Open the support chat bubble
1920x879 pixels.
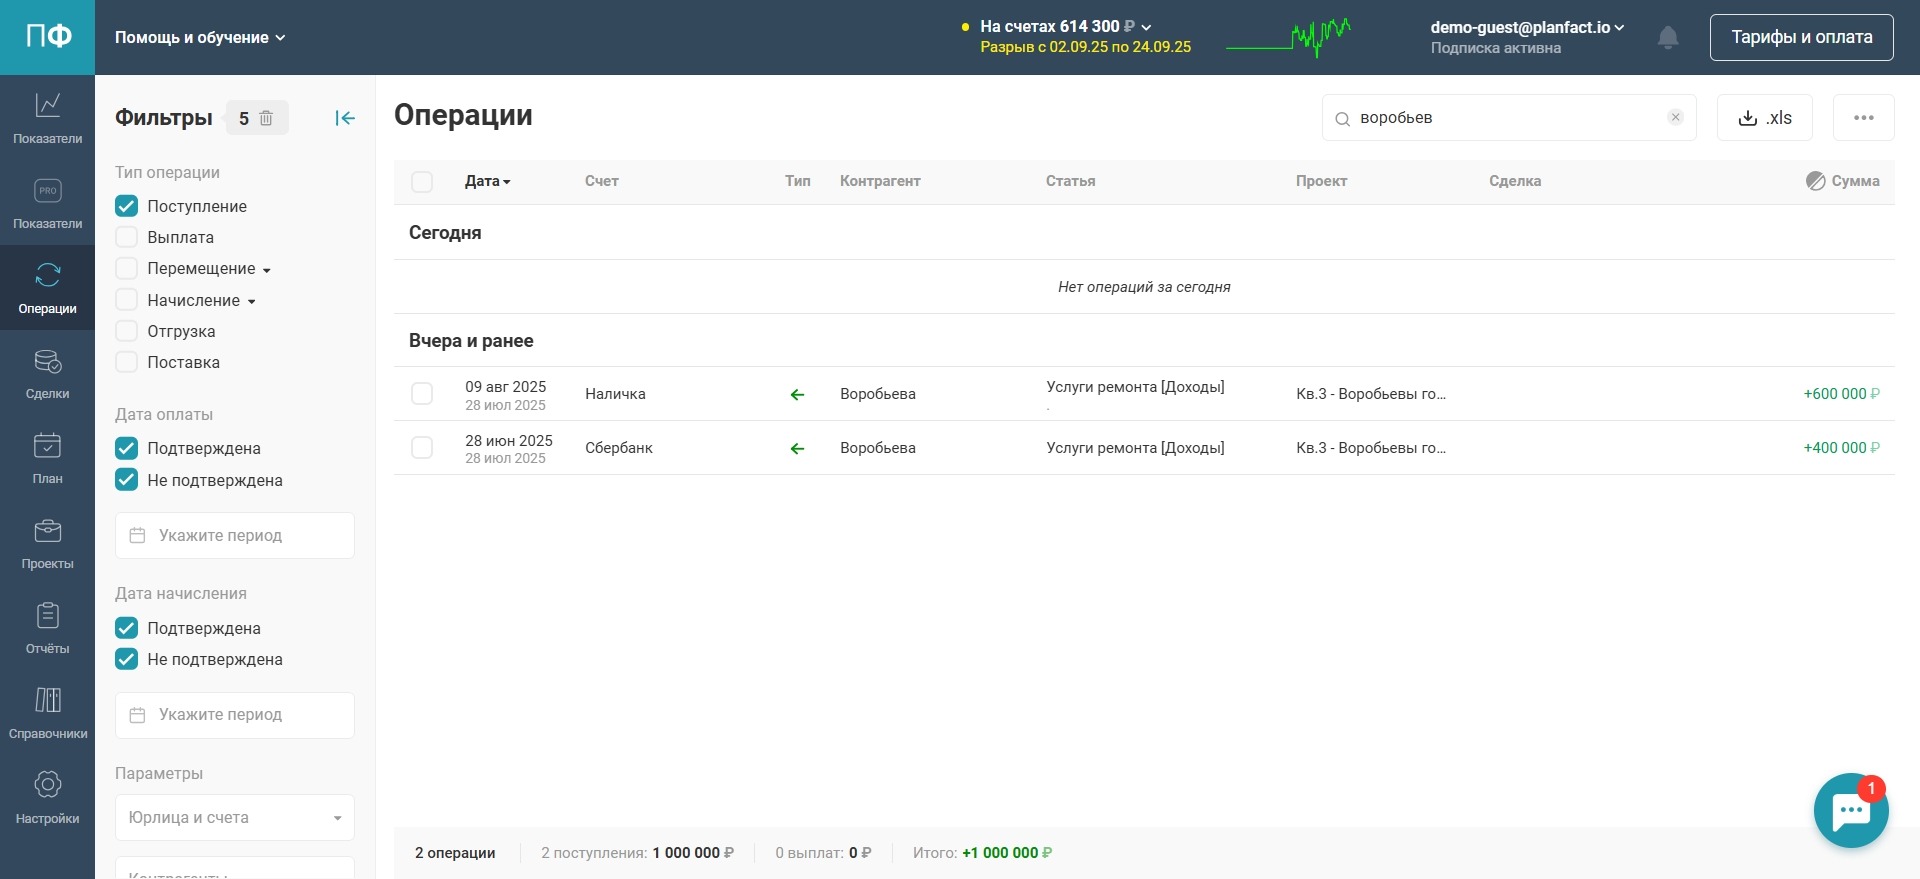1850,811
